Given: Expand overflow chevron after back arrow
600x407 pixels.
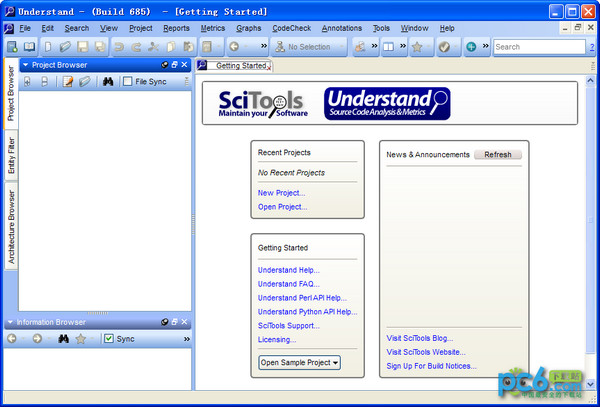Looking at the screenshot, I should pyautogui.click(x=264, y=46).
